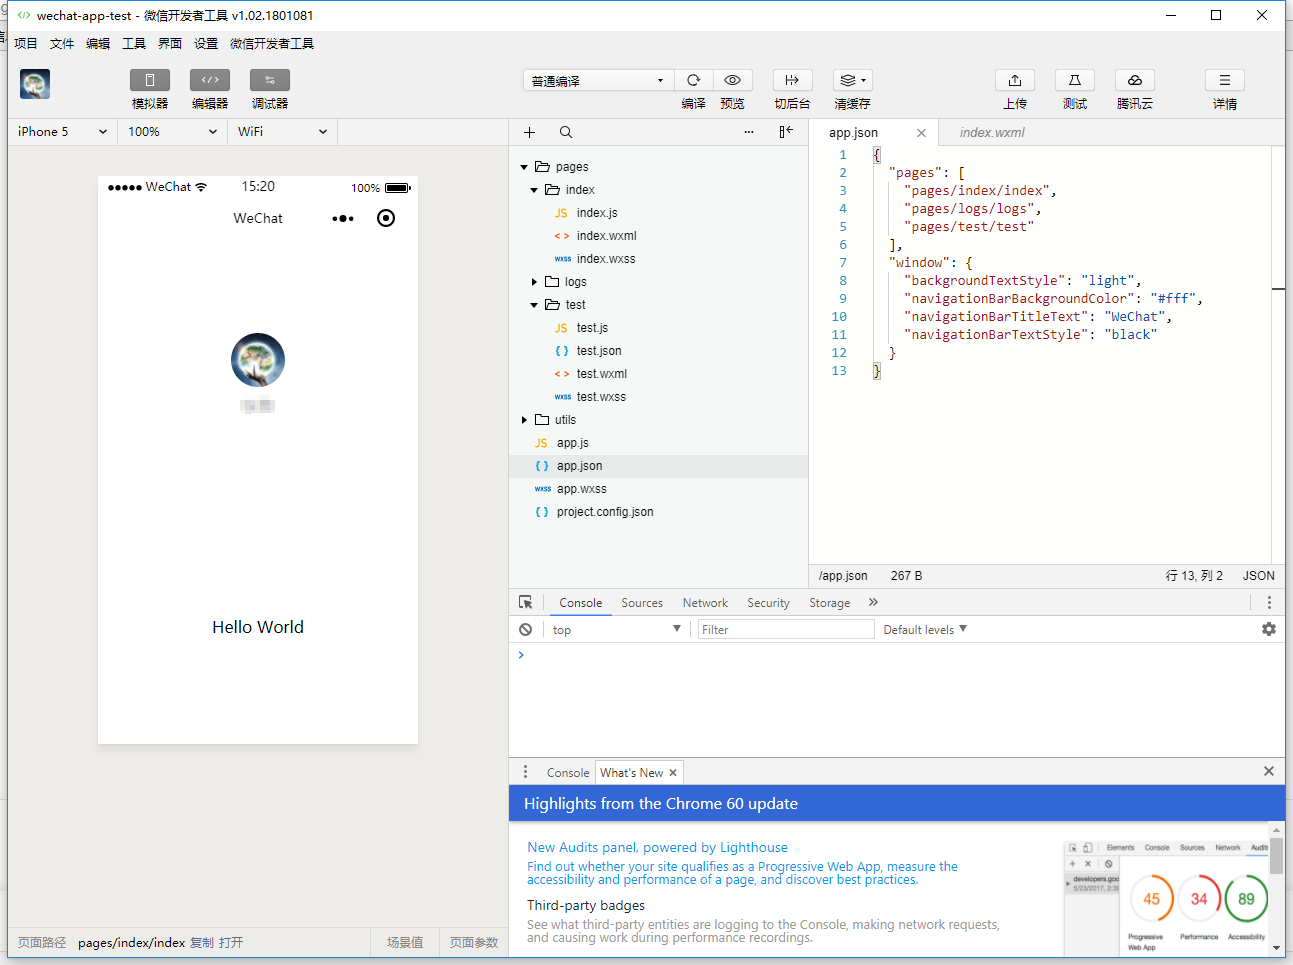
Task: Close the devtools drawer
Action: coord(1269,771)
